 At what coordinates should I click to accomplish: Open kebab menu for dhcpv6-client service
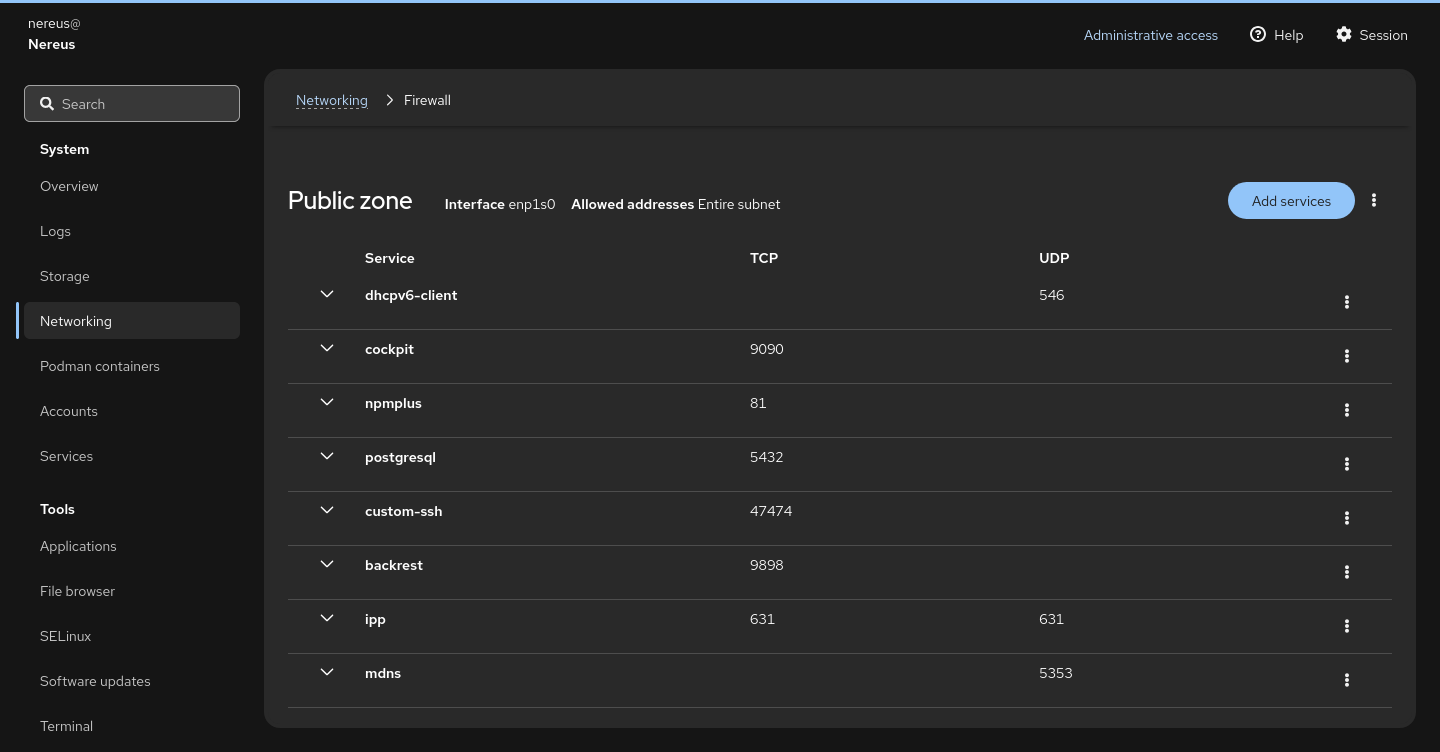(x=1347, y=302)
